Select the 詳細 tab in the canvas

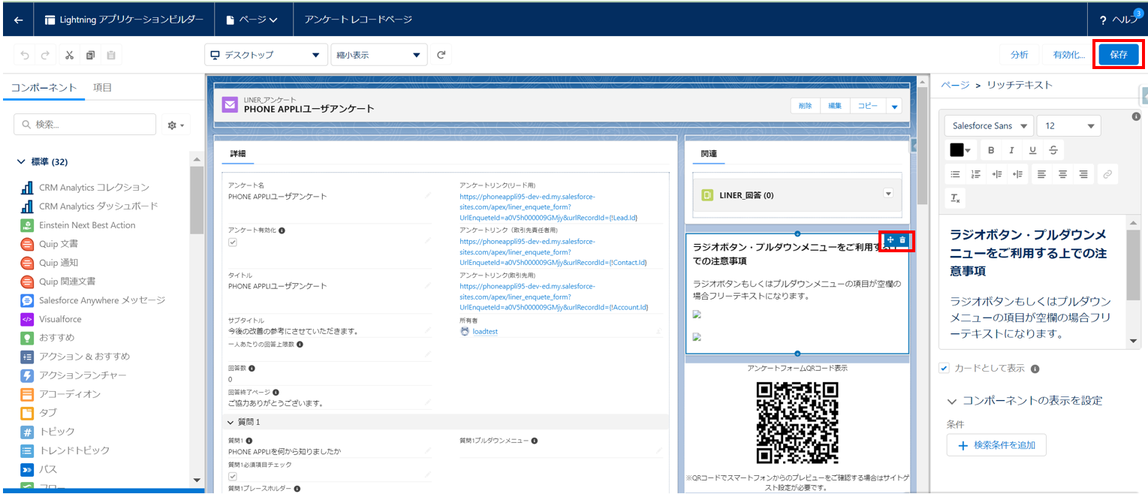[238, 154]
